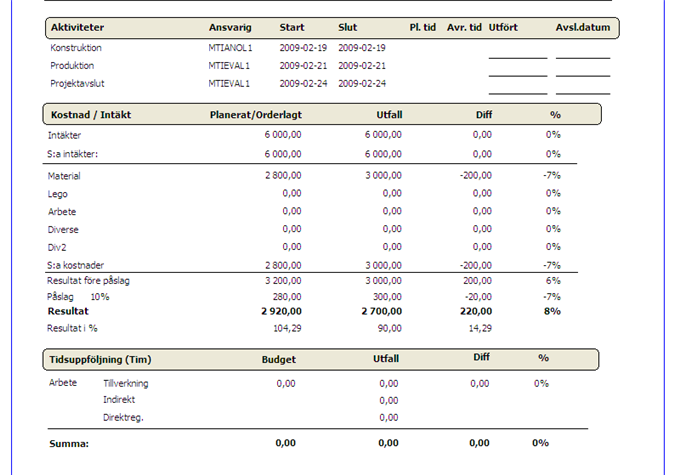
Task: Click the Resultat diff value 220,00
Action: coord(474,312)
